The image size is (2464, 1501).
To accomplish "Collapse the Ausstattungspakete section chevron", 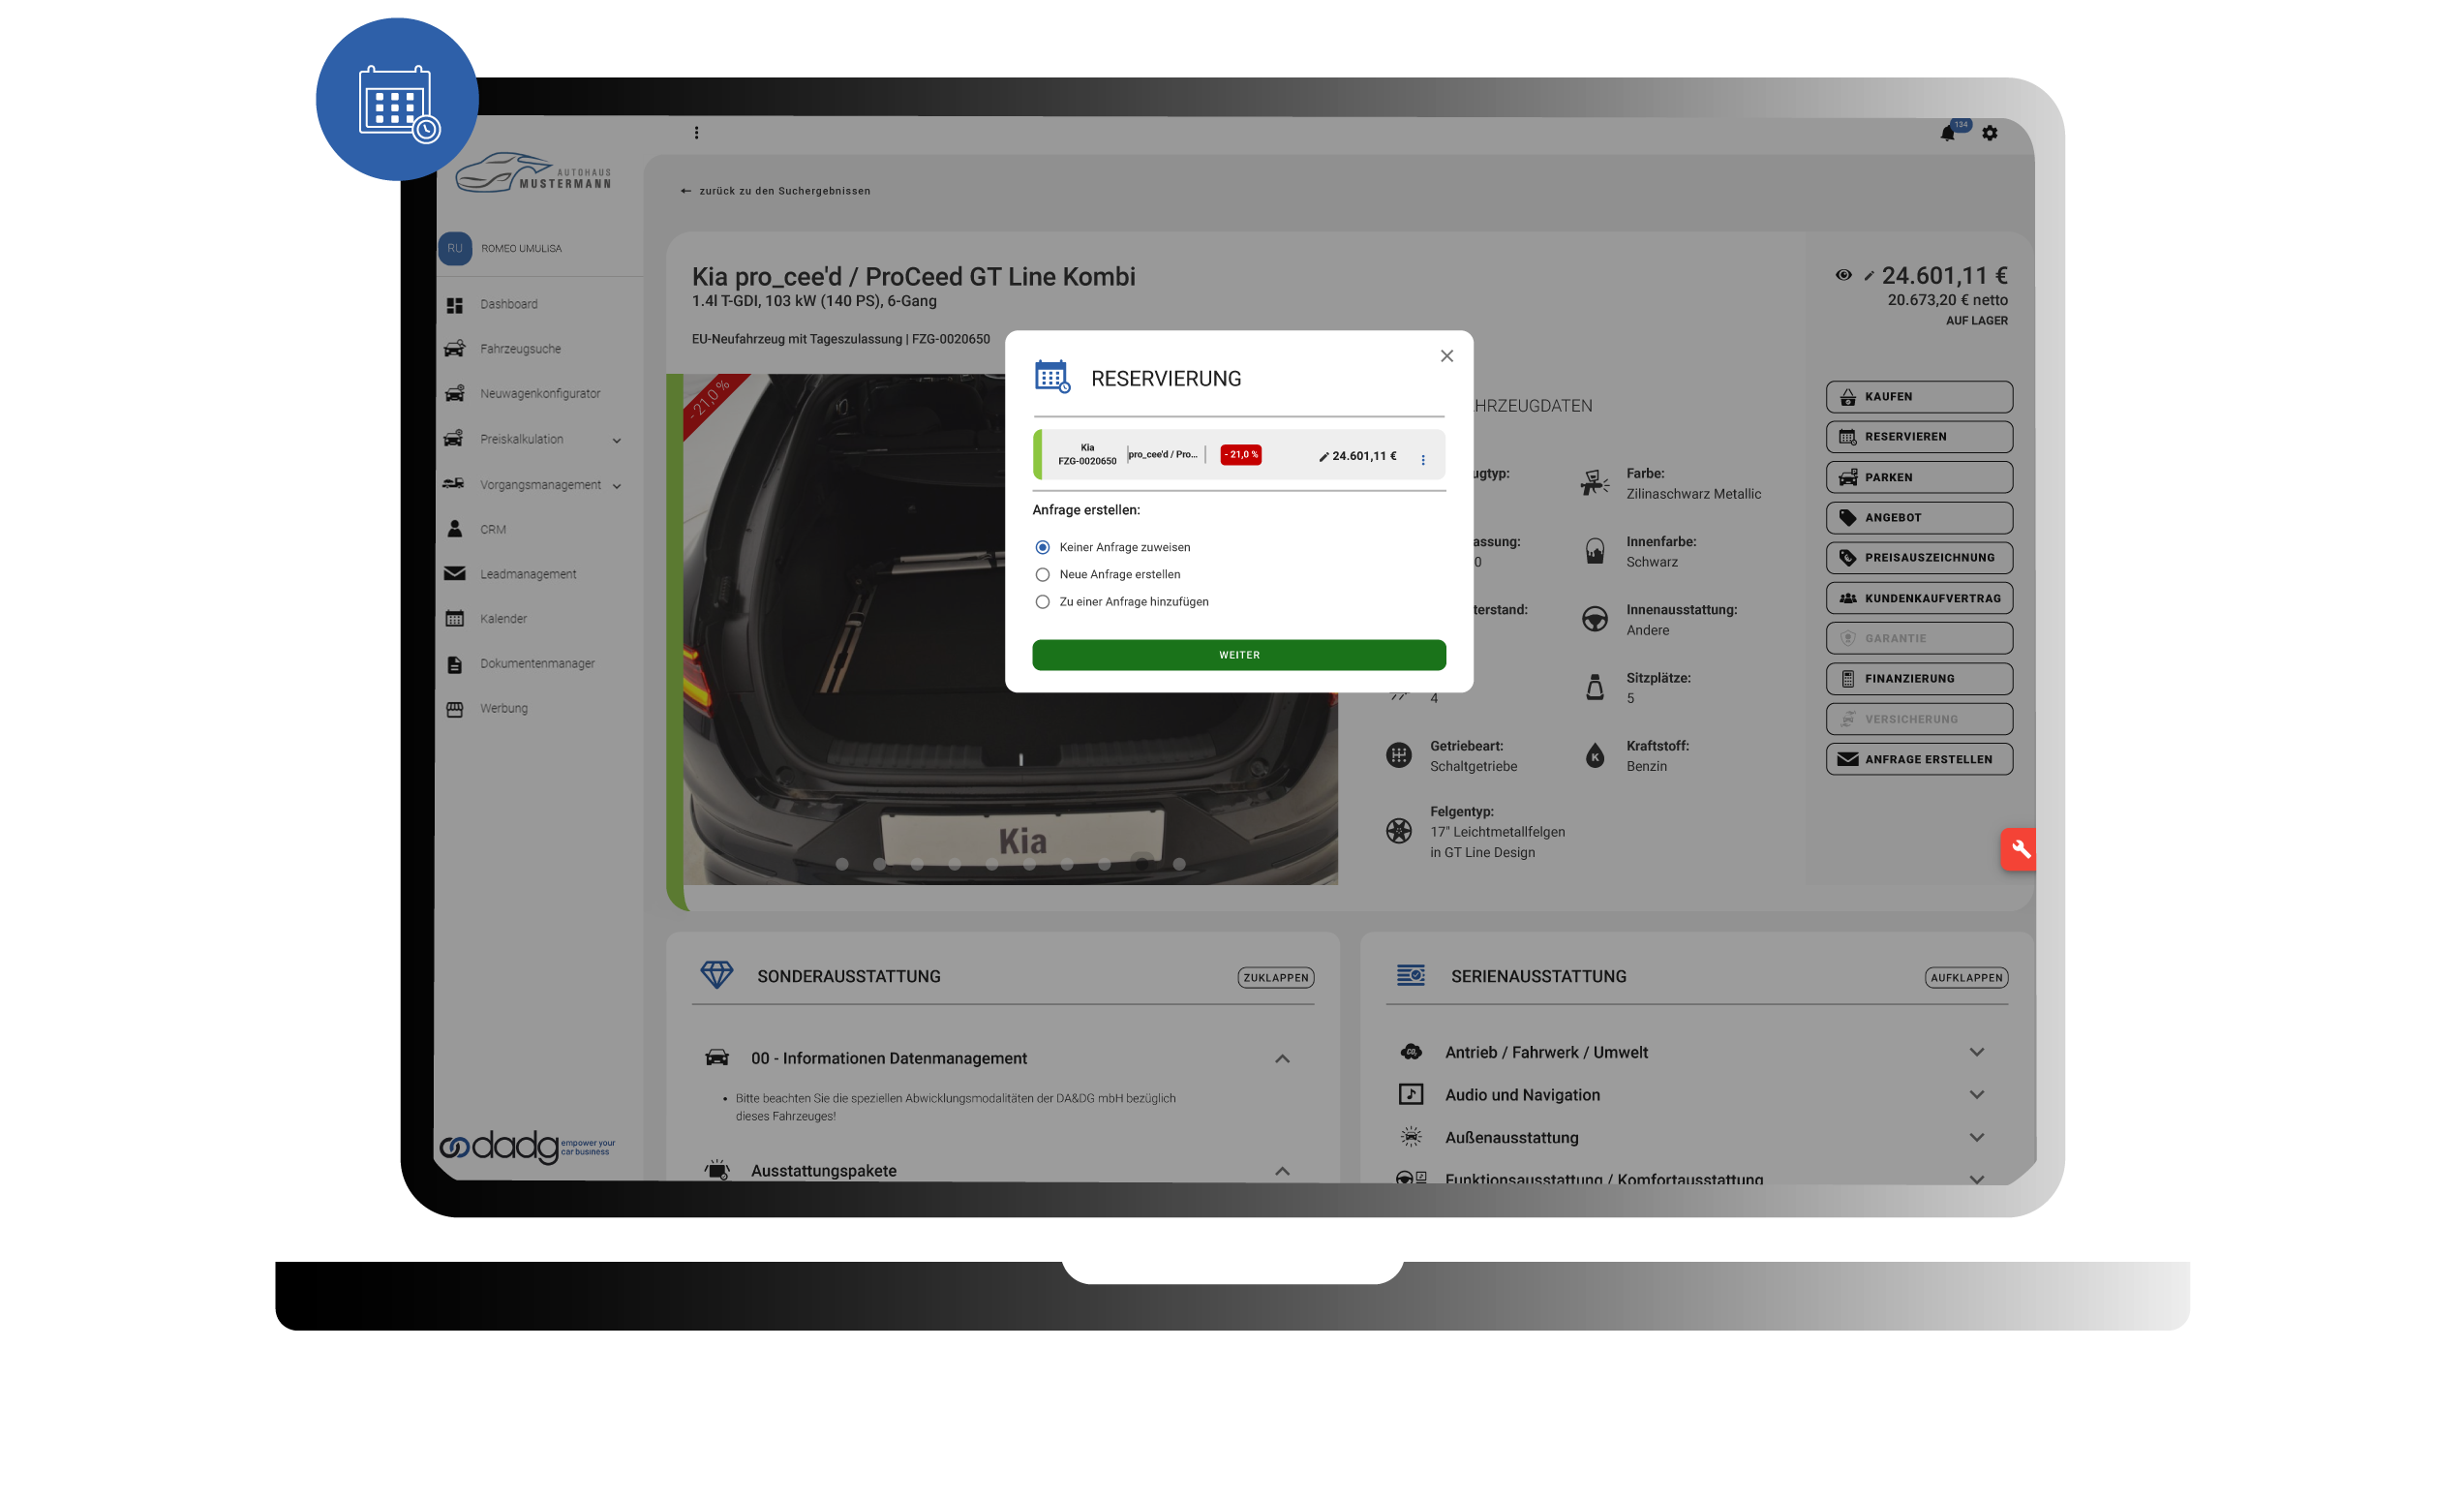I will 1282,1171.
